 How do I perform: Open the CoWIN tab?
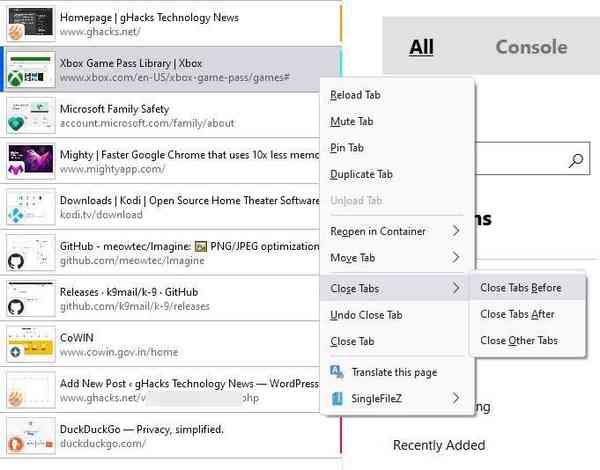(161, 344)
